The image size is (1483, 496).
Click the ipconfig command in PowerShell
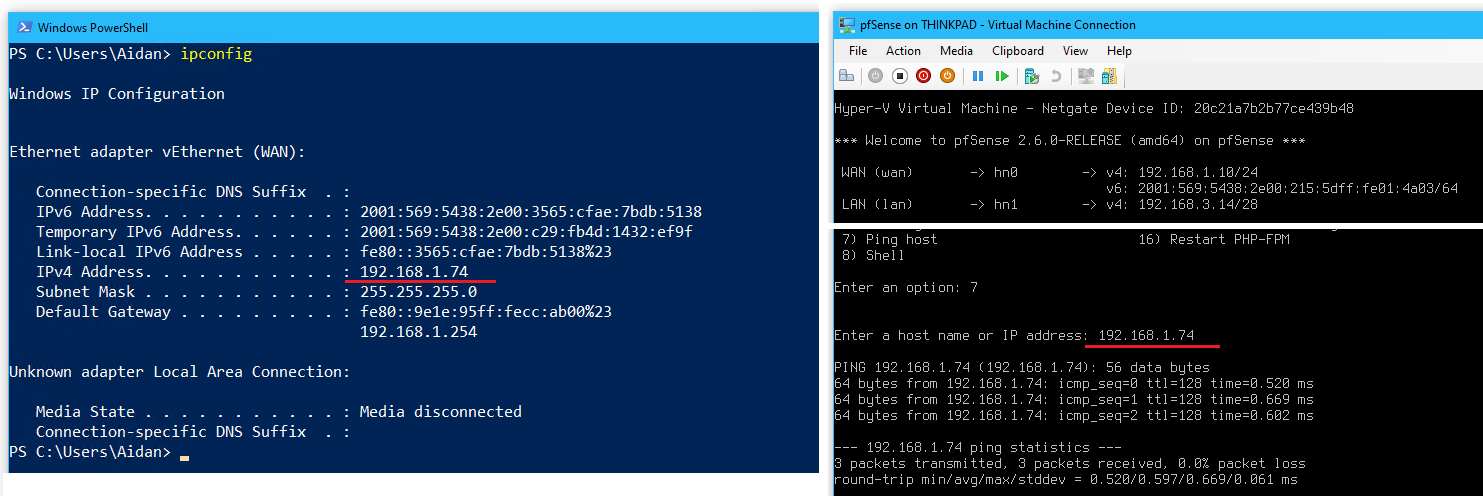[216, 54]
